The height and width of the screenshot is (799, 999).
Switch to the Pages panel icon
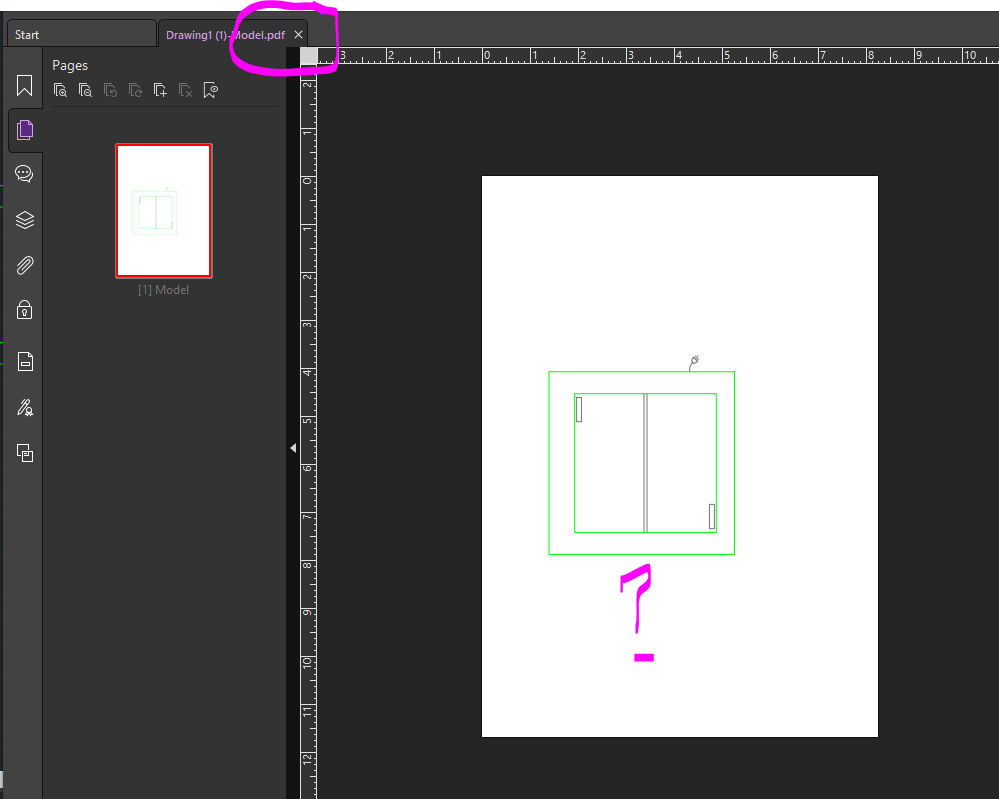pyautogui.click(x=24, y=129)
